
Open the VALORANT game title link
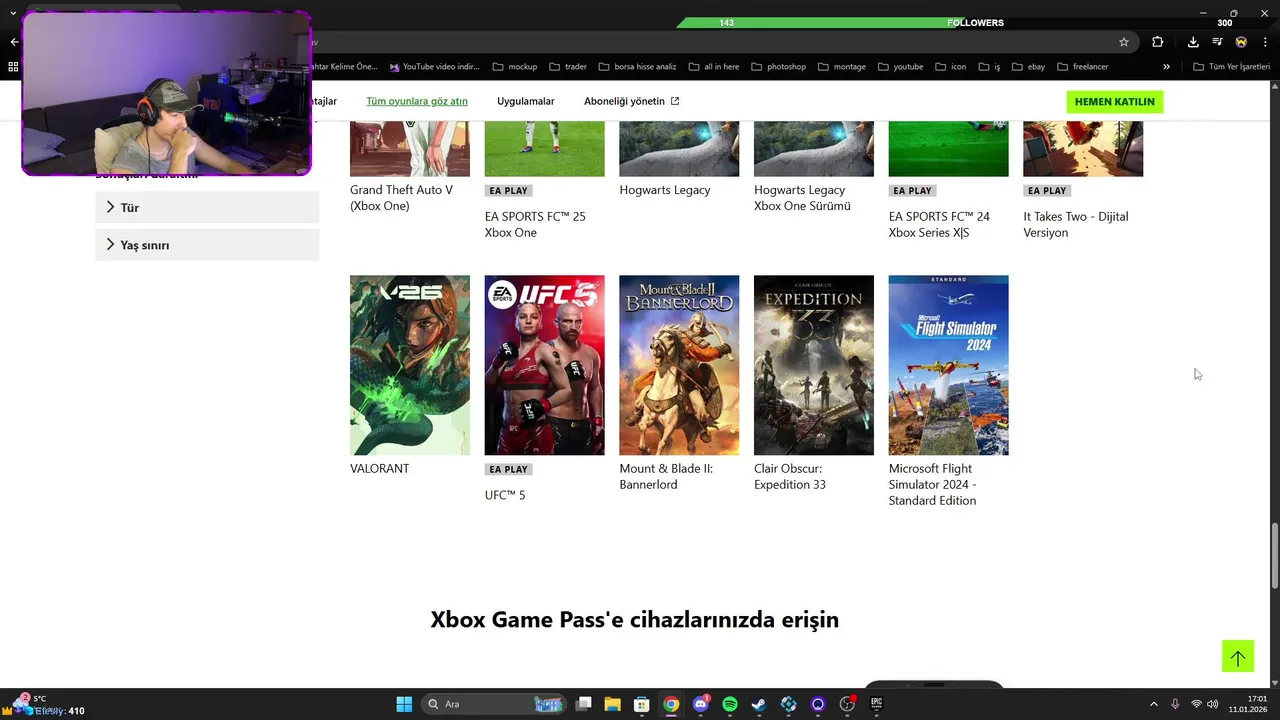click(380, 468)
